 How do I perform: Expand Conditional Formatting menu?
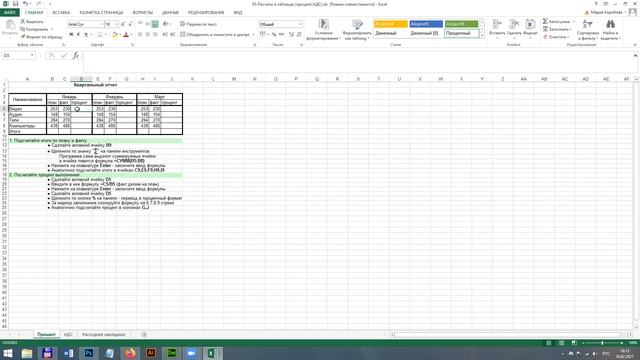(324, 30)
